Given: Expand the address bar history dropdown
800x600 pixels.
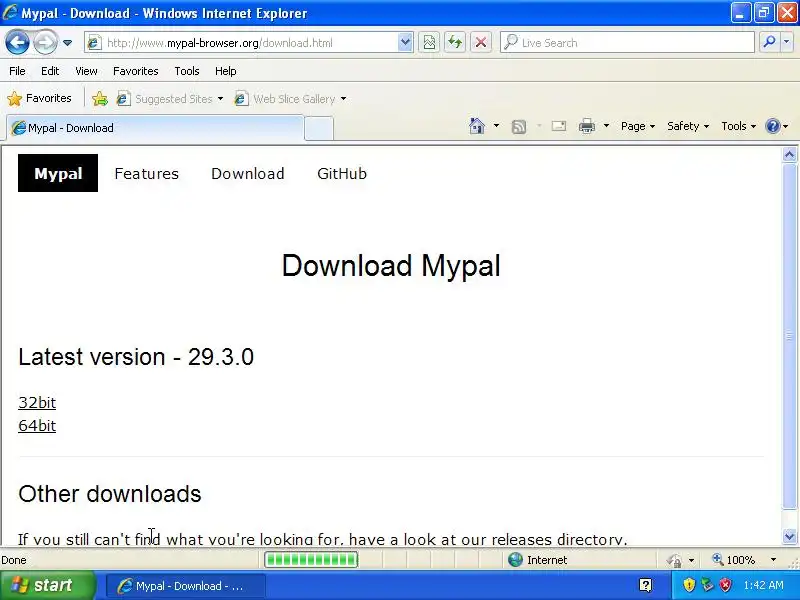Looking at the screenshot, I should [x=405, y=43].
